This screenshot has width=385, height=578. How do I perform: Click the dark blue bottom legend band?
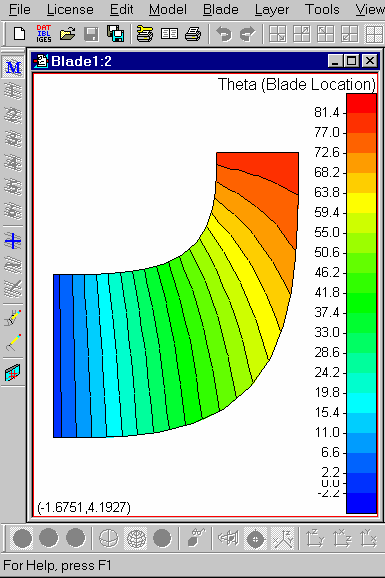point(361,503)
